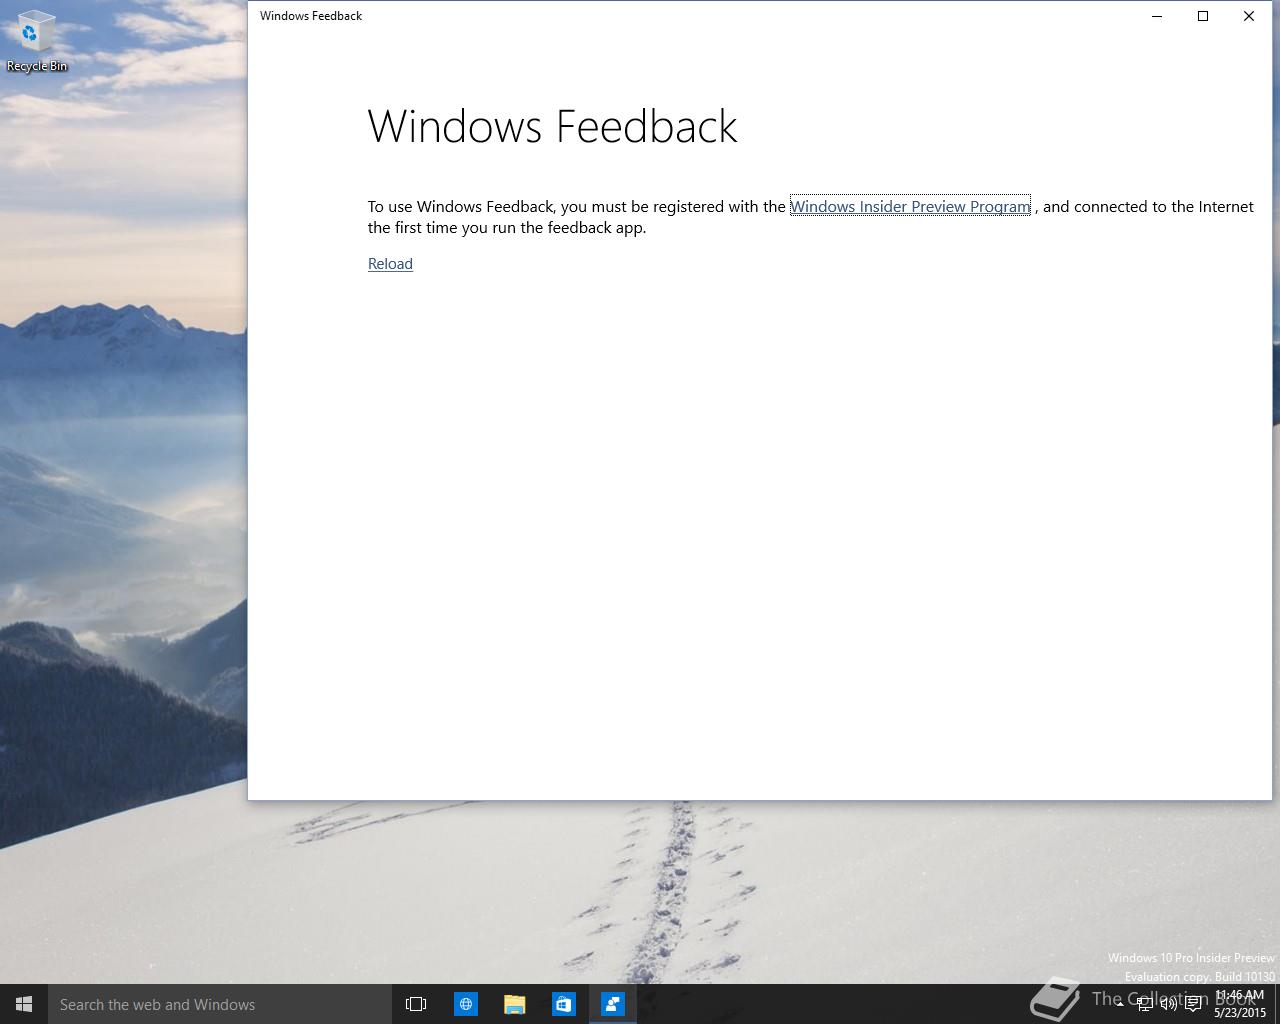Open the clock showing 5/23/2015

[1240, 1004]
